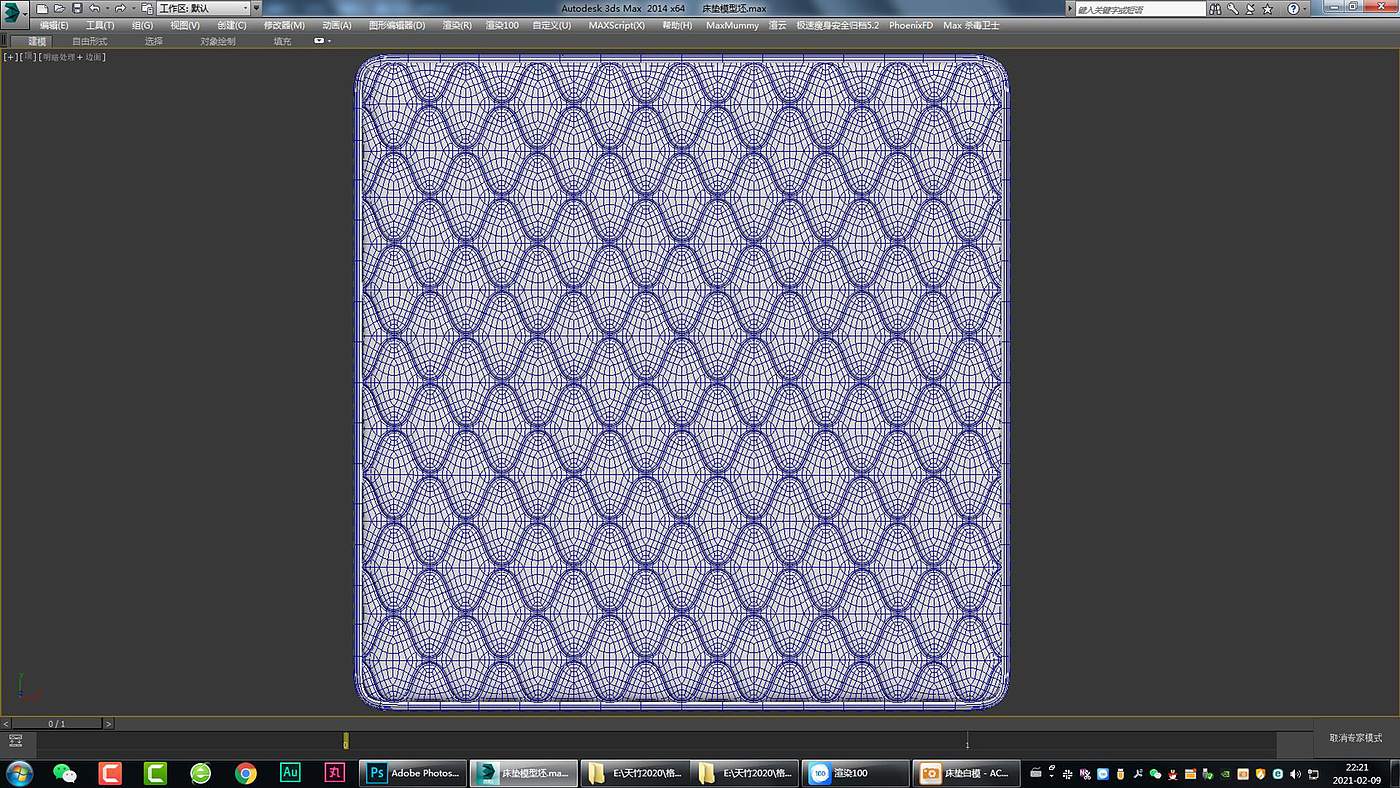This screenshot has height=788, width=1400.
Task: Click the Redo arrow icon
Action: pos(120,8)
